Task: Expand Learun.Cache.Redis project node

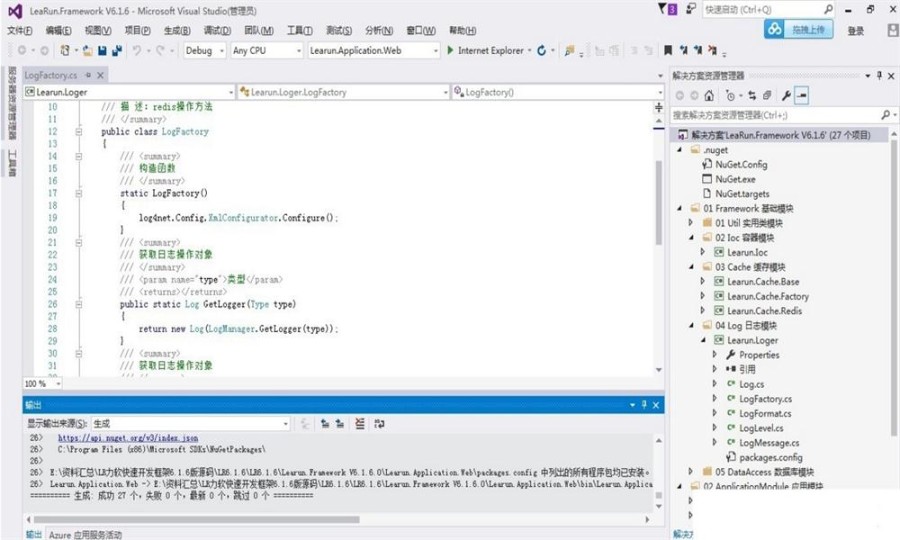Action: [x=703, y=310]
